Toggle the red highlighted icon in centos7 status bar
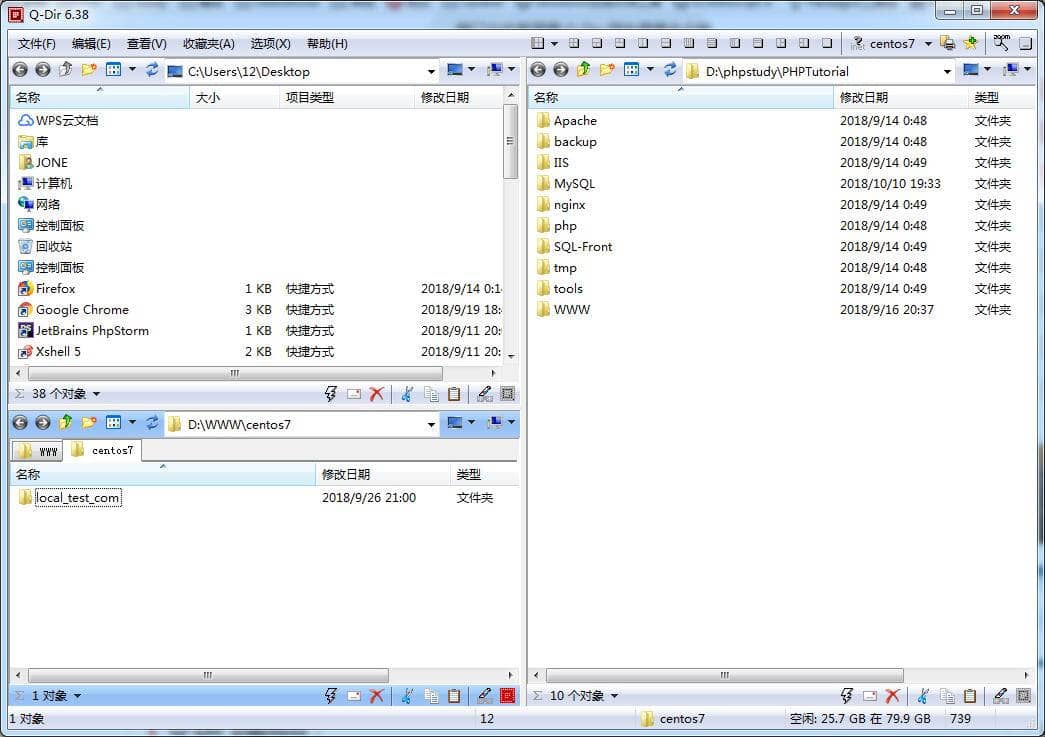This screenshot has width=1045, height=737. pyautogui.click(x=507, y=696)
